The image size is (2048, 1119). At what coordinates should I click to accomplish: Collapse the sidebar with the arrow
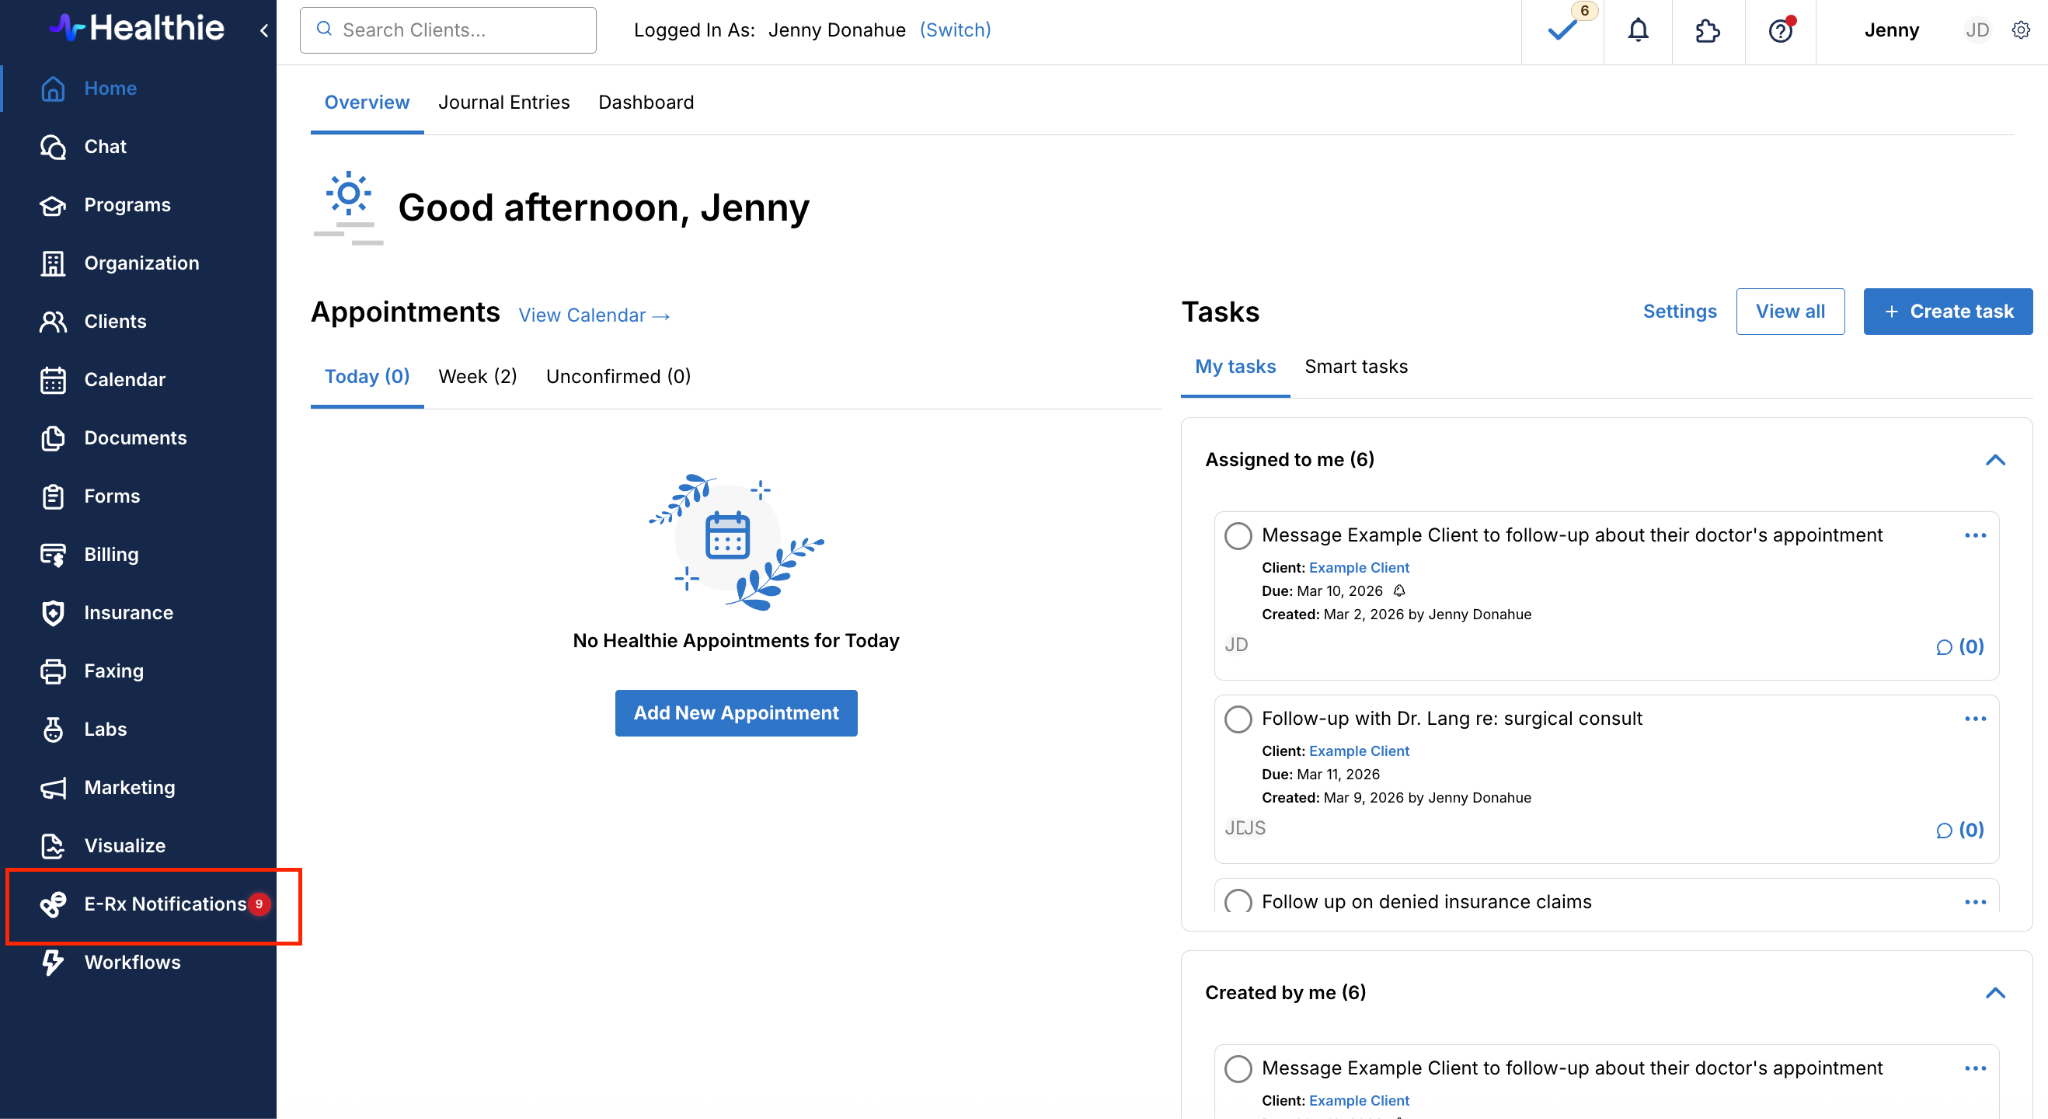click(264, 30)
